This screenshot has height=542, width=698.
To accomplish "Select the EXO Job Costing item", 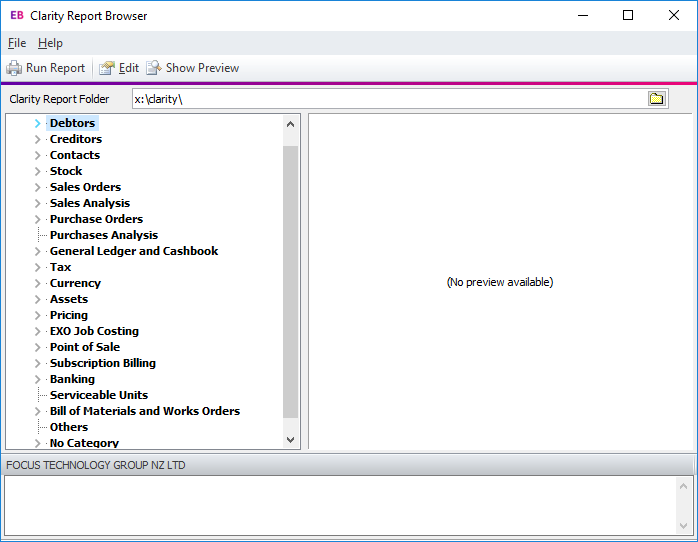I will (94, 331).
